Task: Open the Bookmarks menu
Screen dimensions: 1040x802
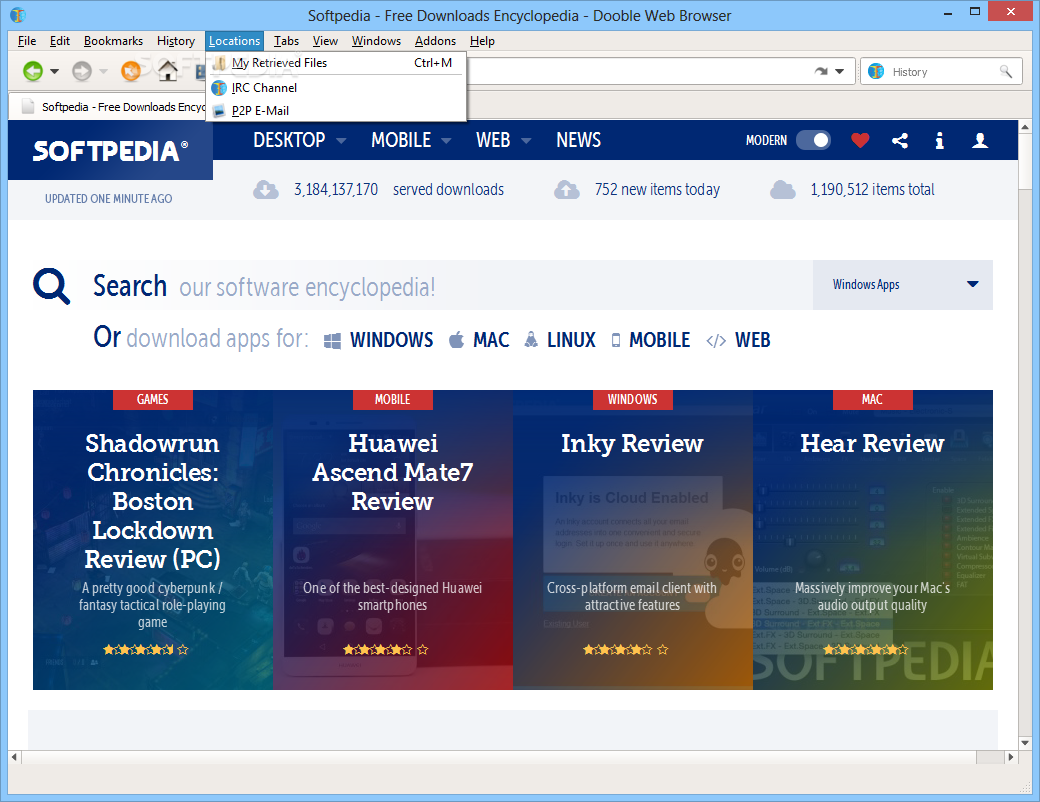Action: [x=113, y=41]
